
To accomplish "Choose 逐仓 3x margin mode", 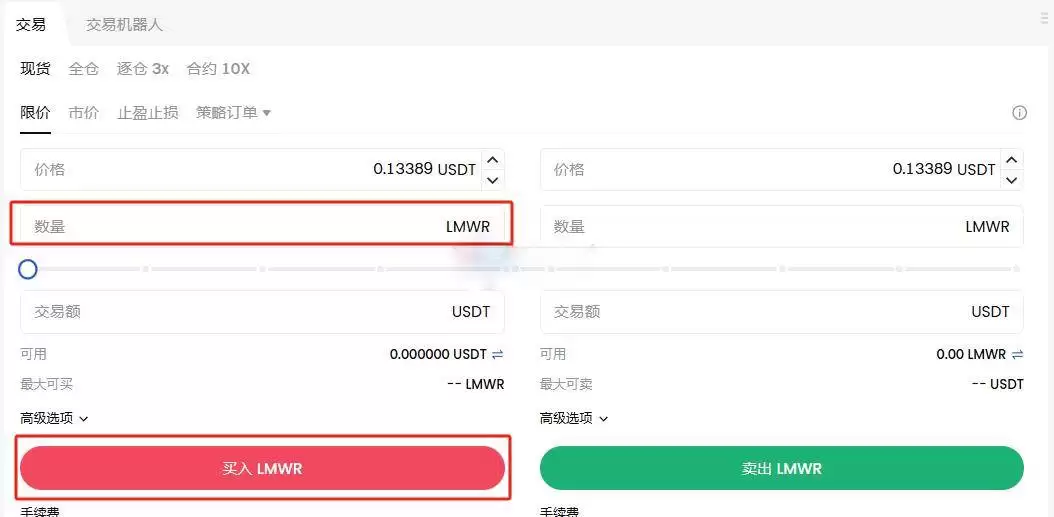I will coord(143,69).
